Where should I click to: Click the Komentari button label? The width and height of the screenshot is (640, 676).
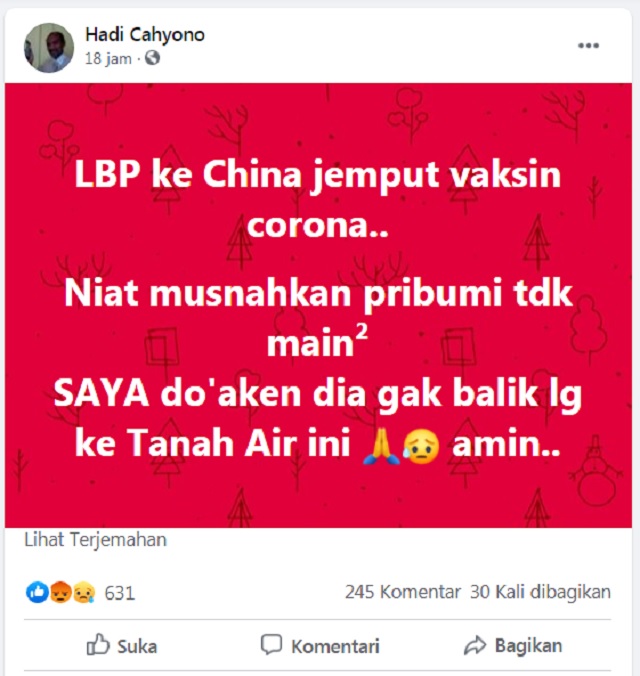pyautogui.click(x=335, y=646)
